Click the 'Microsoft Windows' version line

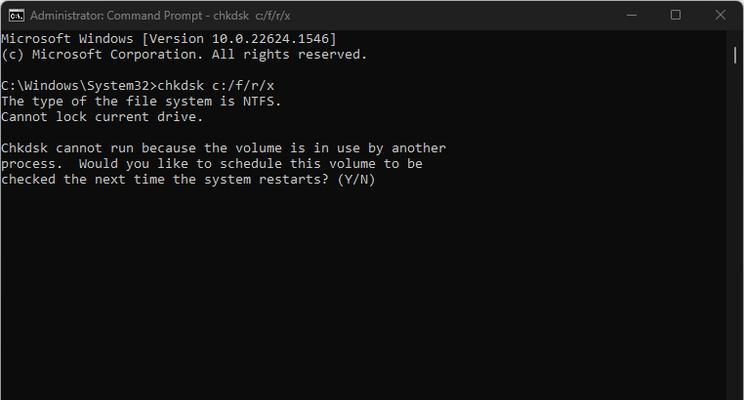pyautogui.click(x=168, y=38)
